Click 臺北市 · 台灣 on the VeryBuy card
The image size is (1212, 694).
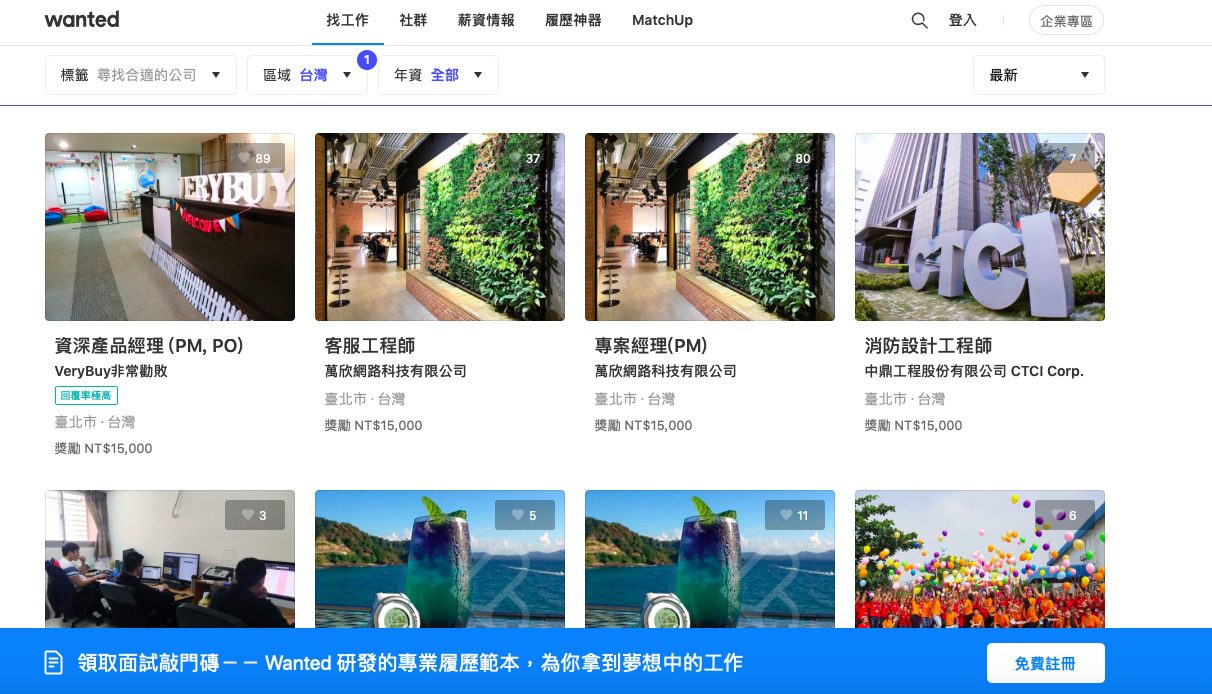click(95, 422)
